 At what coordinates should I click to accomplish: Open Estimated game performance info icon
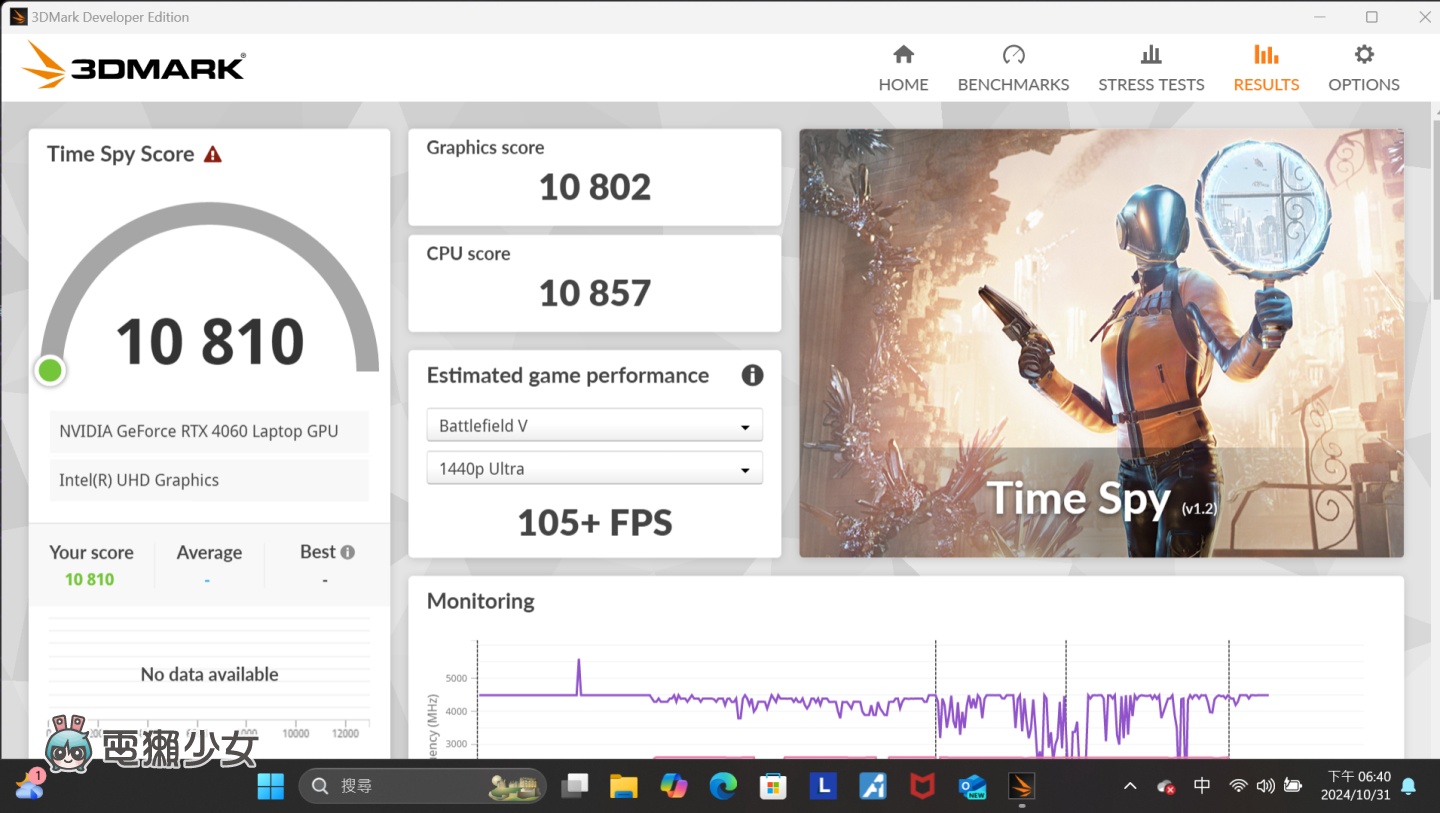click(752, 375)
